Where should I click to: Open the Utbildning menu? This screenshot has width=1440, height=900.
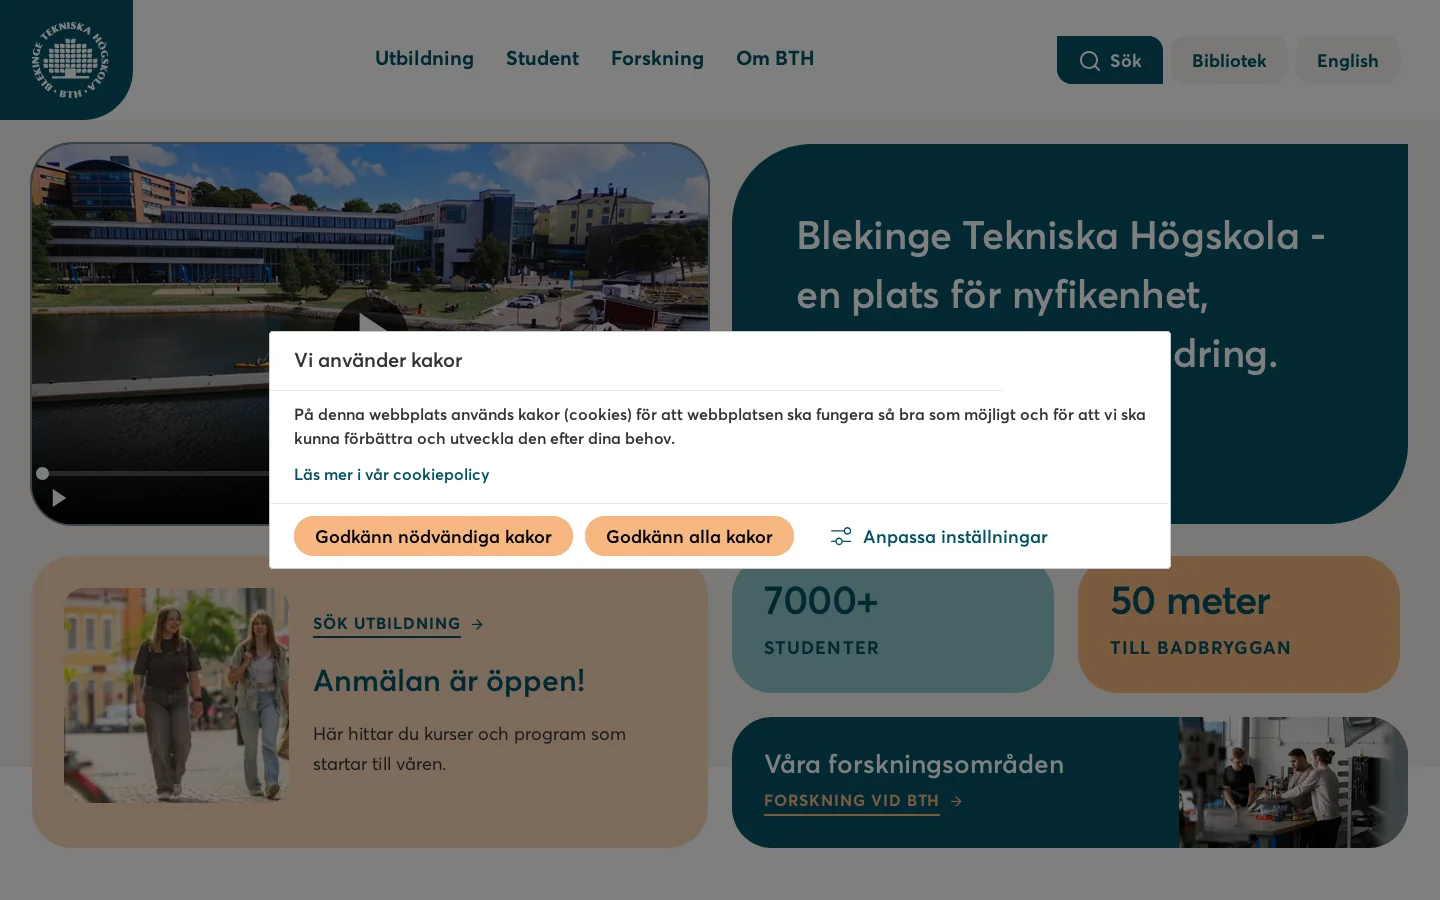tap(424, 58)
